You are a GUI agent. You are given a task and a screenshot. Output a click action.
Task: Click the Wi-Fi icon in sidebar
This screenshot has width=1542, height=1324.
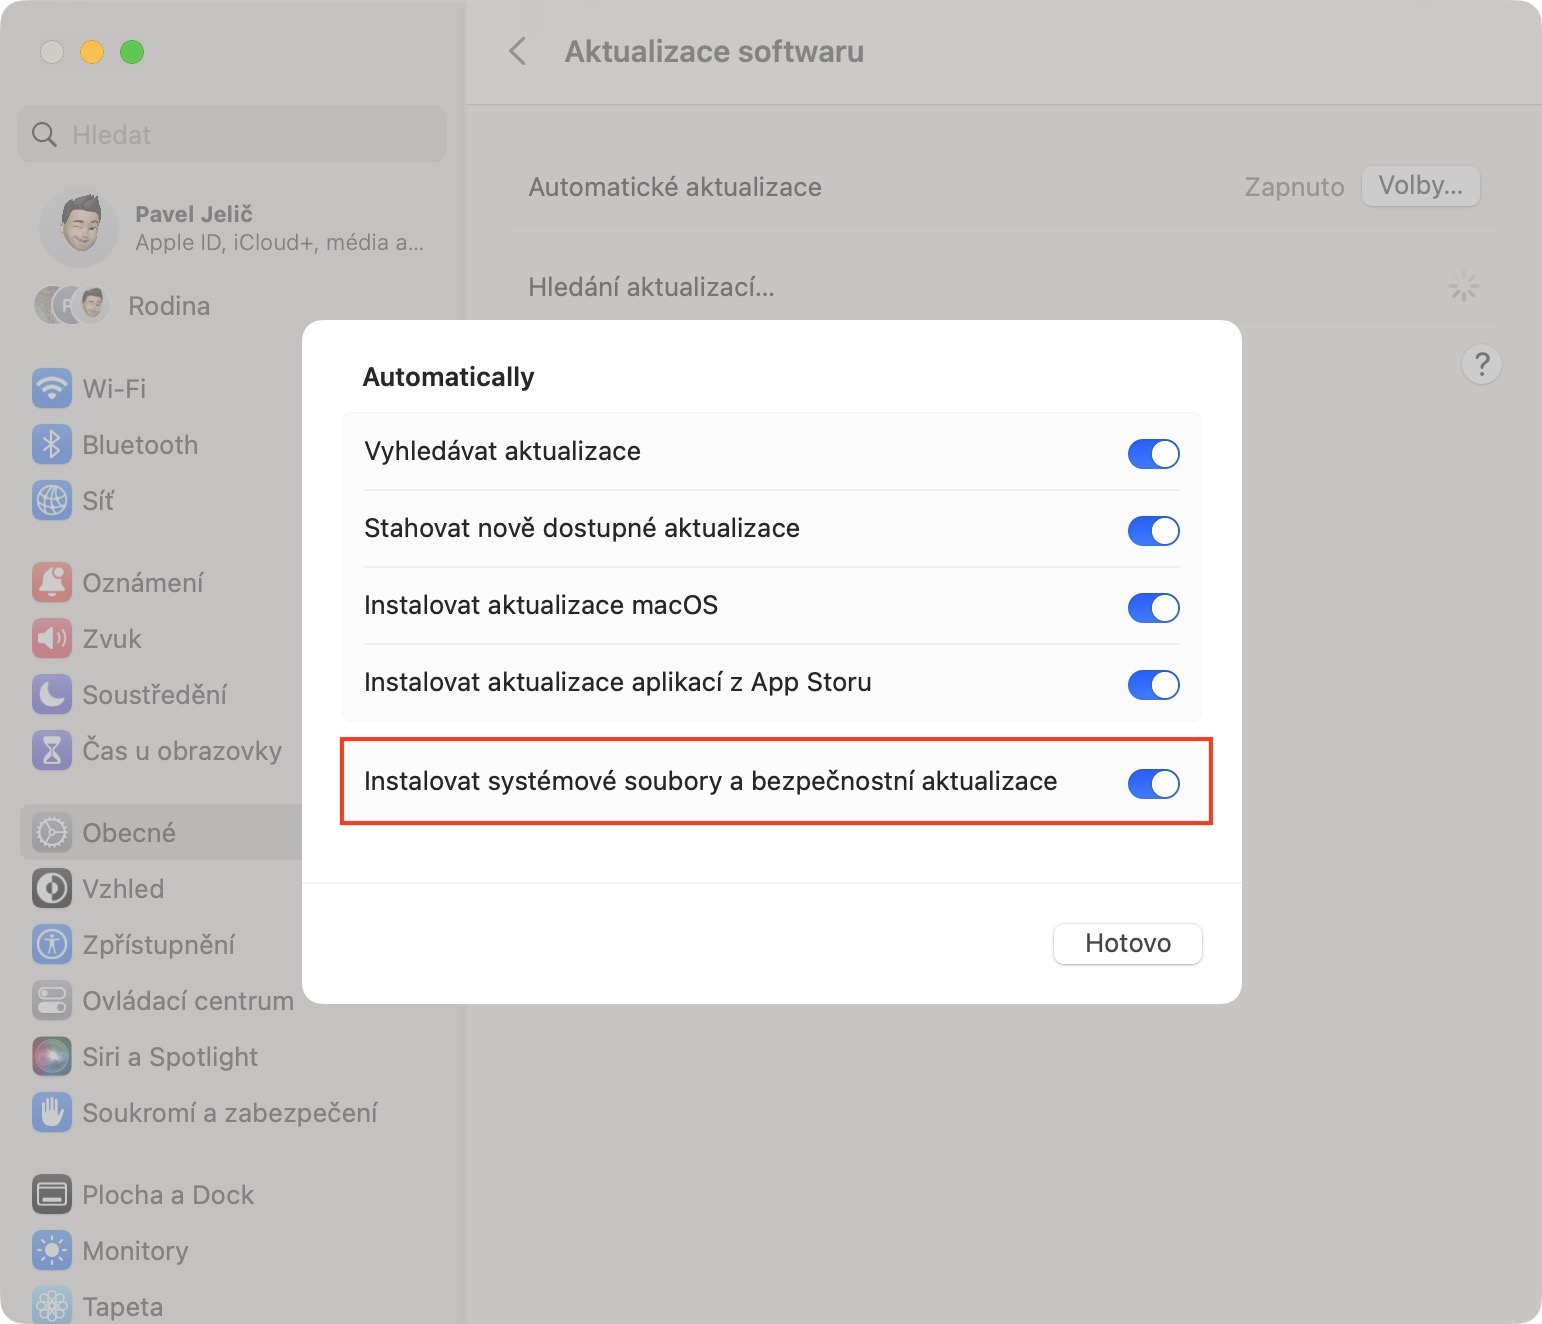click(52, 389)
